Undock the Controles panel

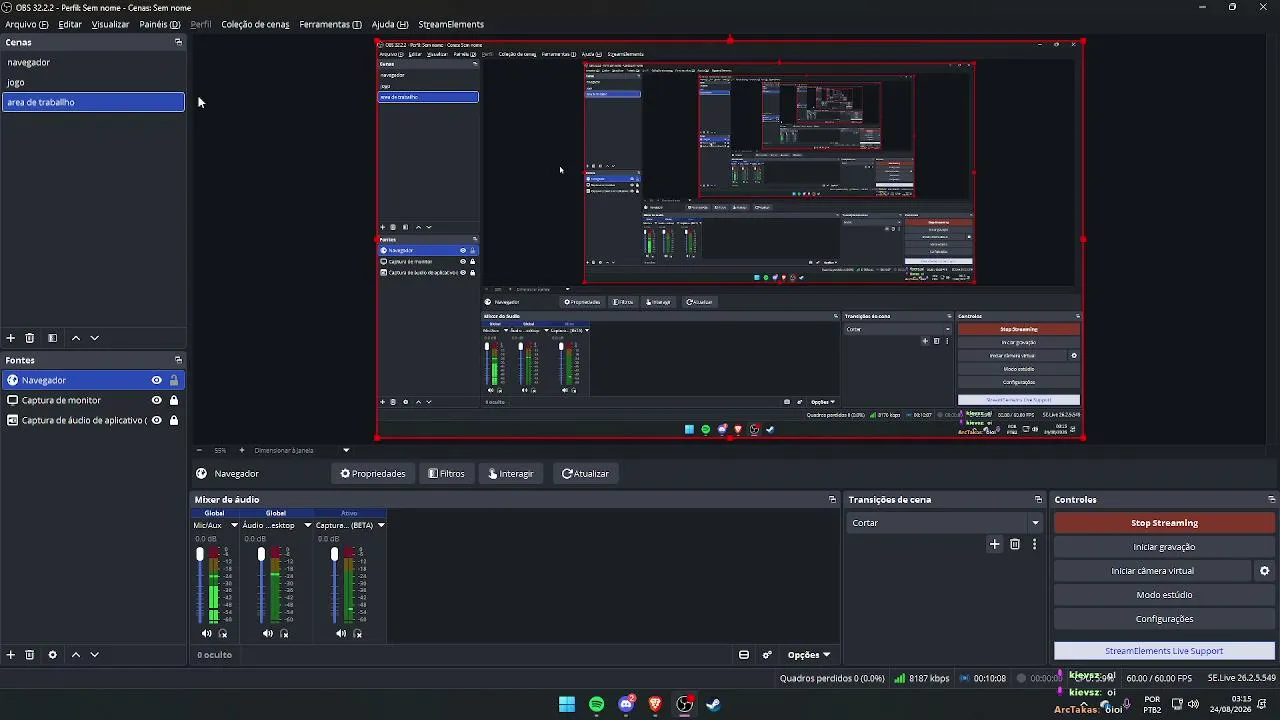pyautogui.click(x=1272, y=500)
